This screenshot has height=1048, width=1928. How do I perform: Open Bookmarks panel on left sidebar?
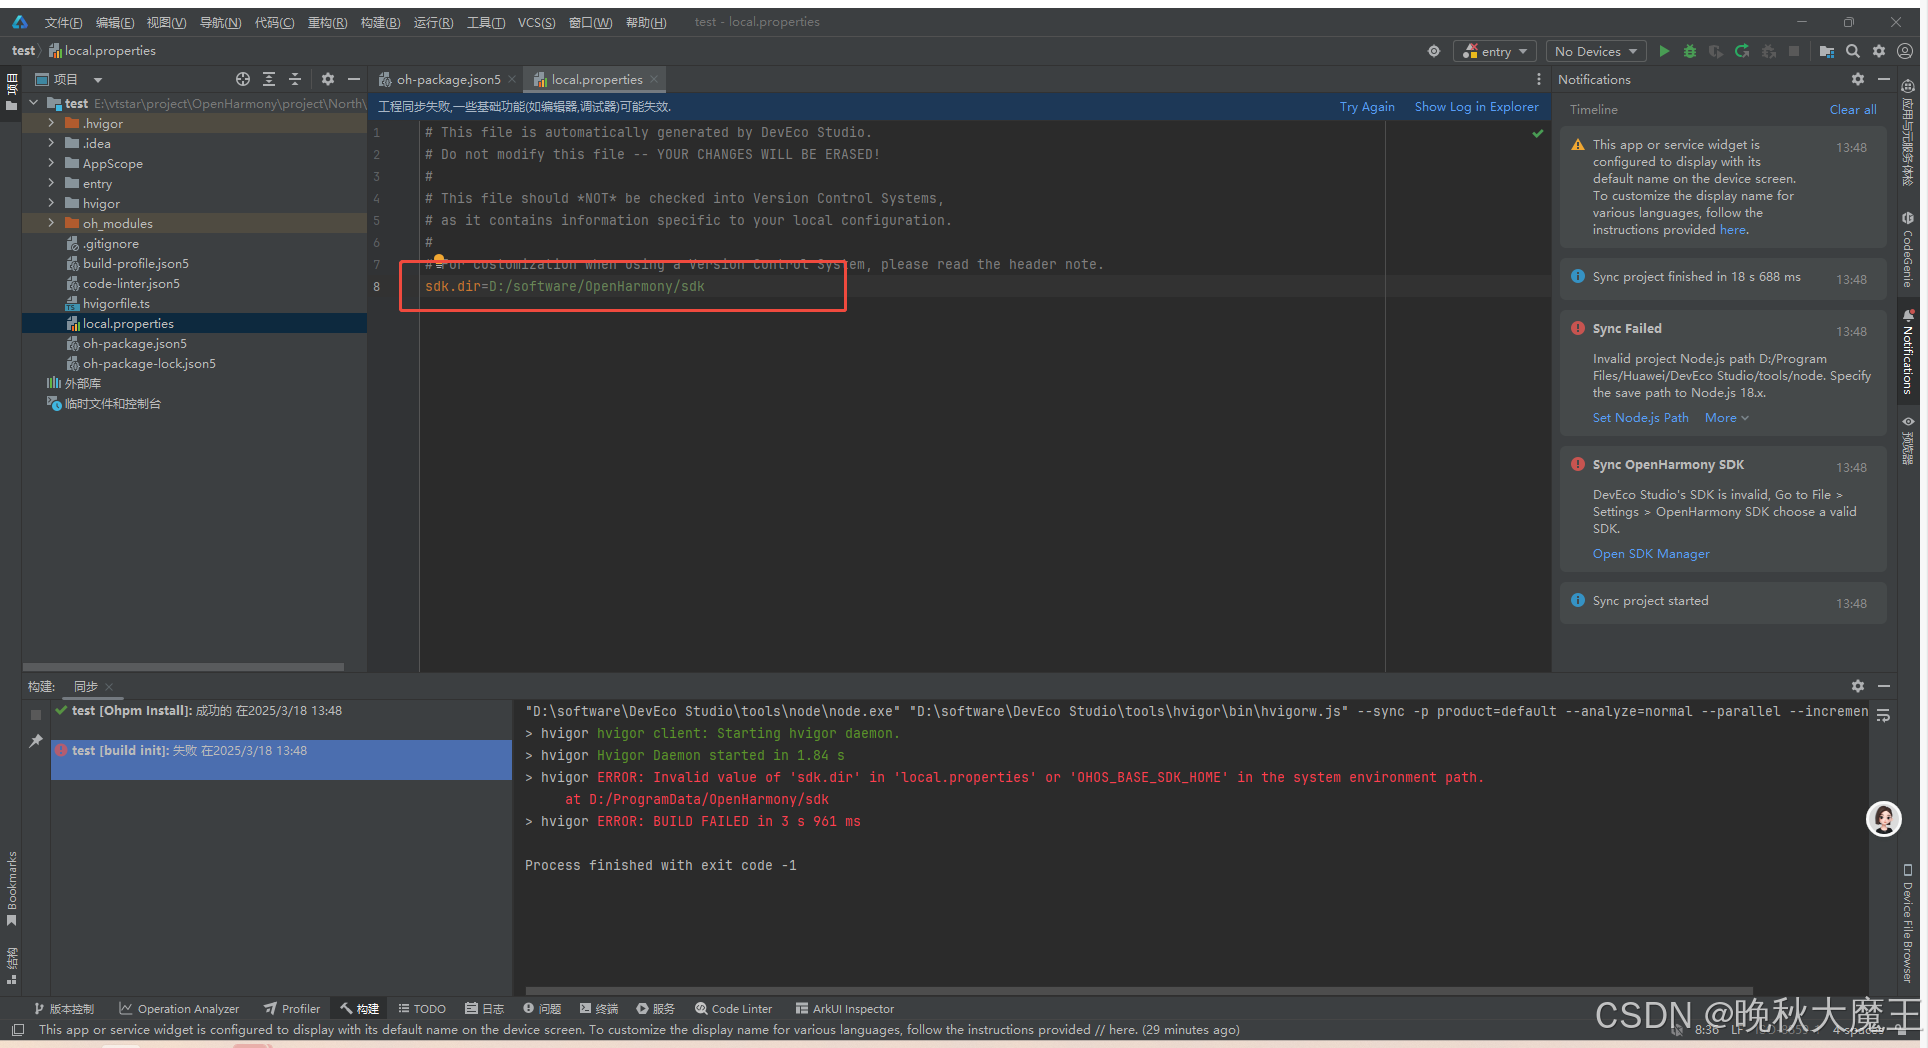[x=12, y=885]
